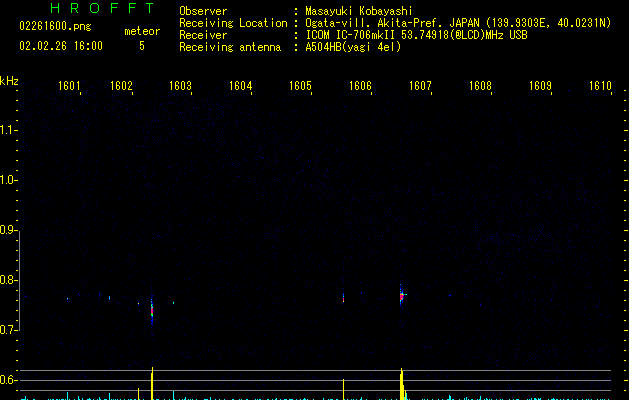Click the Receiving Location label

point(233,23)
